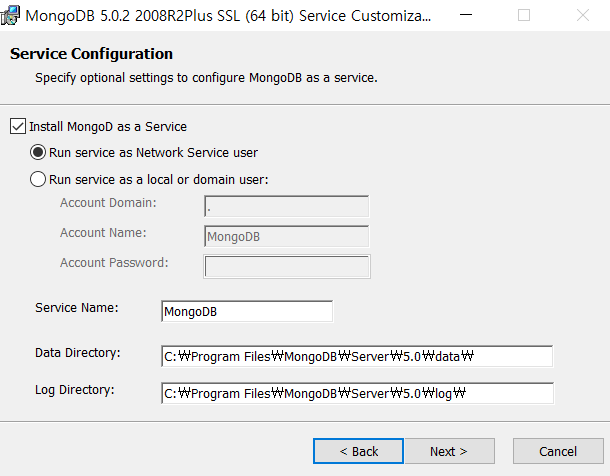Click the Account Password field
Viewport: 610px width, 476px height.
tap(287, 266)
